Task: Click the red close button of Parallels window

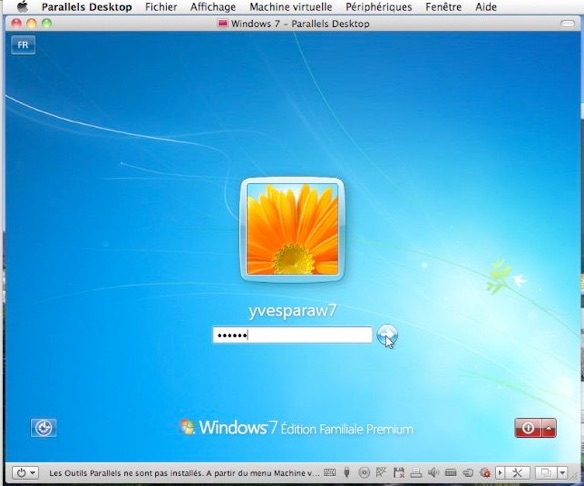Action: pos(16,23)
